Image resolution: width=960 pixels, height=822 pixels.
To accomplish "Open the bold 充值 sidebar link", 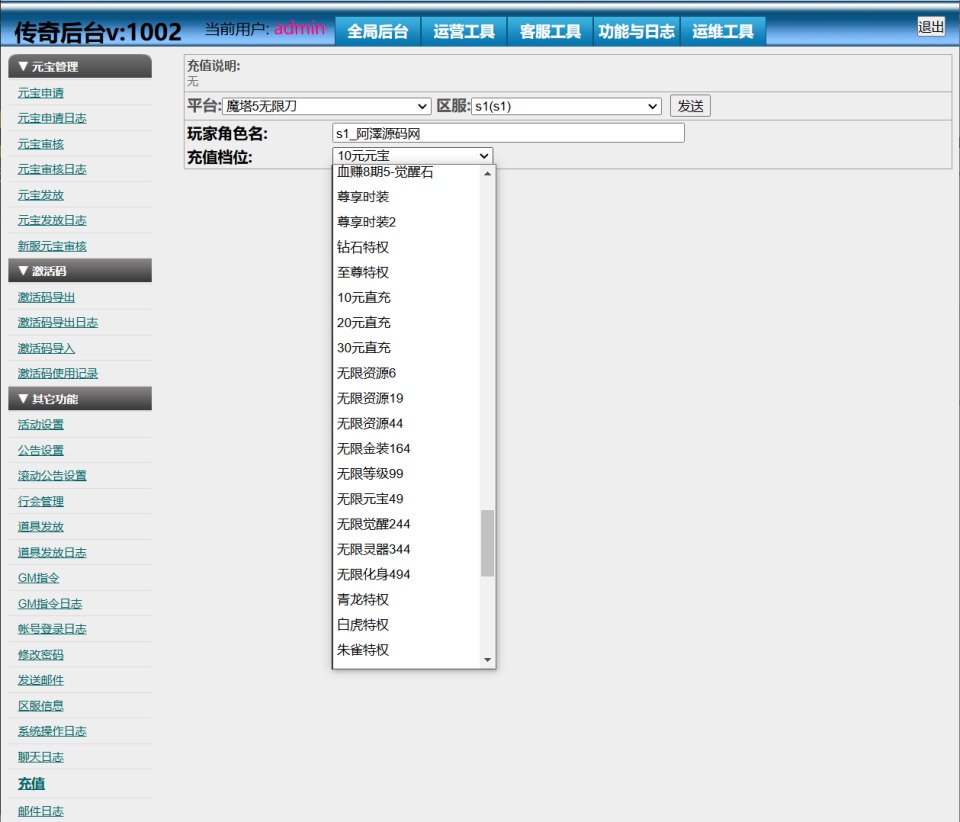I will (31, 783).
